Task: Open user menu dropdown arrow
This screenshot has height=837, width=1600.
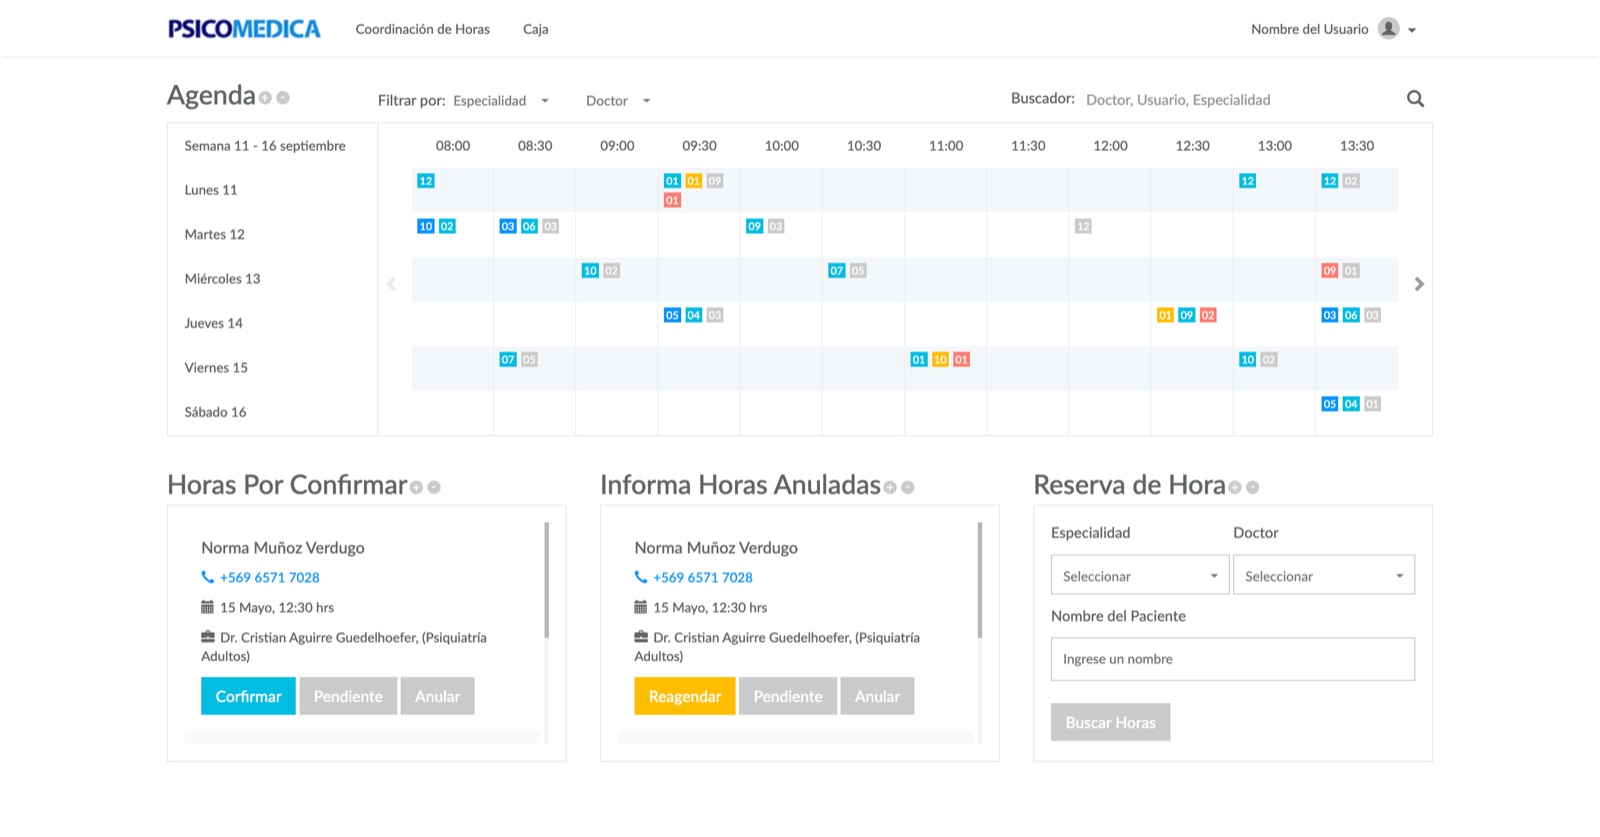Action: coord(1412,30)
